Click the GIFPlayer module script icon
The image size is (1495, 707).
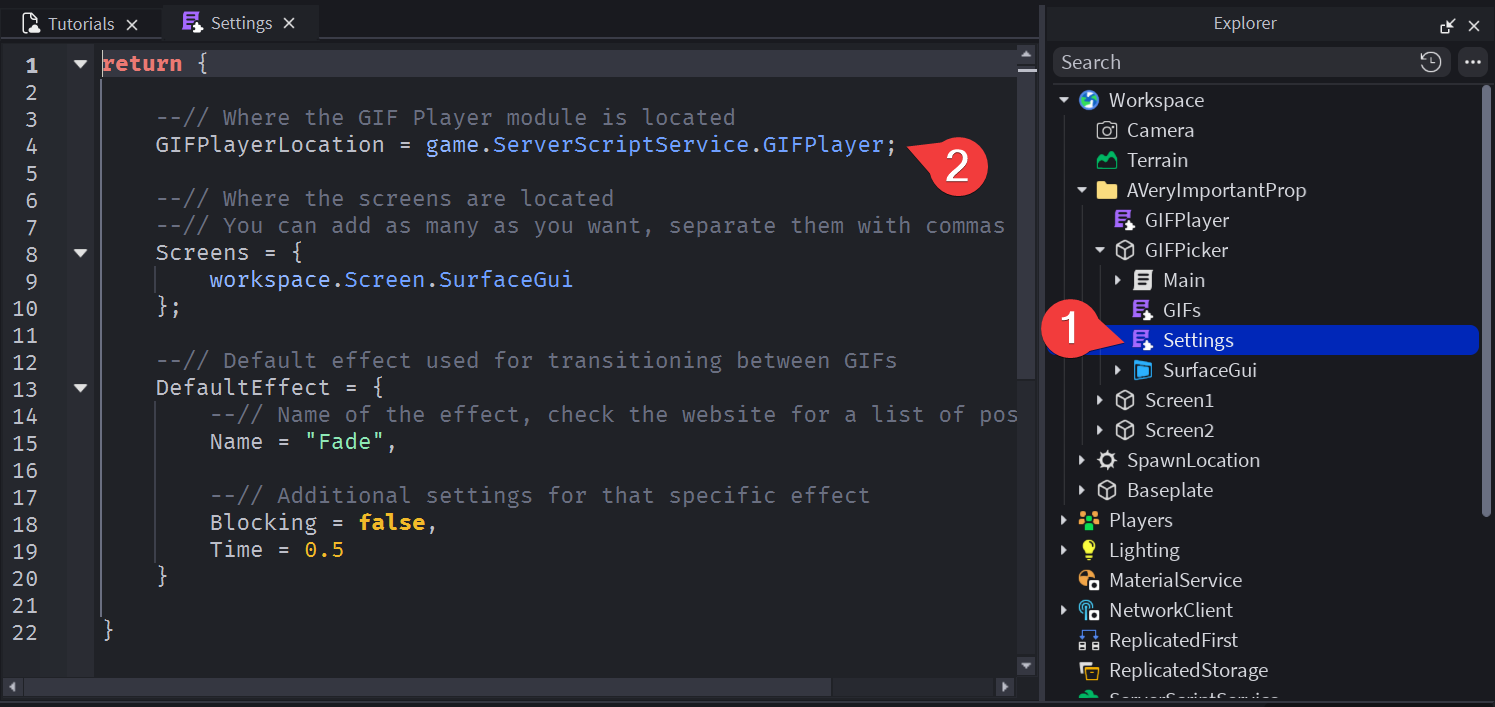tap(1124, 220)
